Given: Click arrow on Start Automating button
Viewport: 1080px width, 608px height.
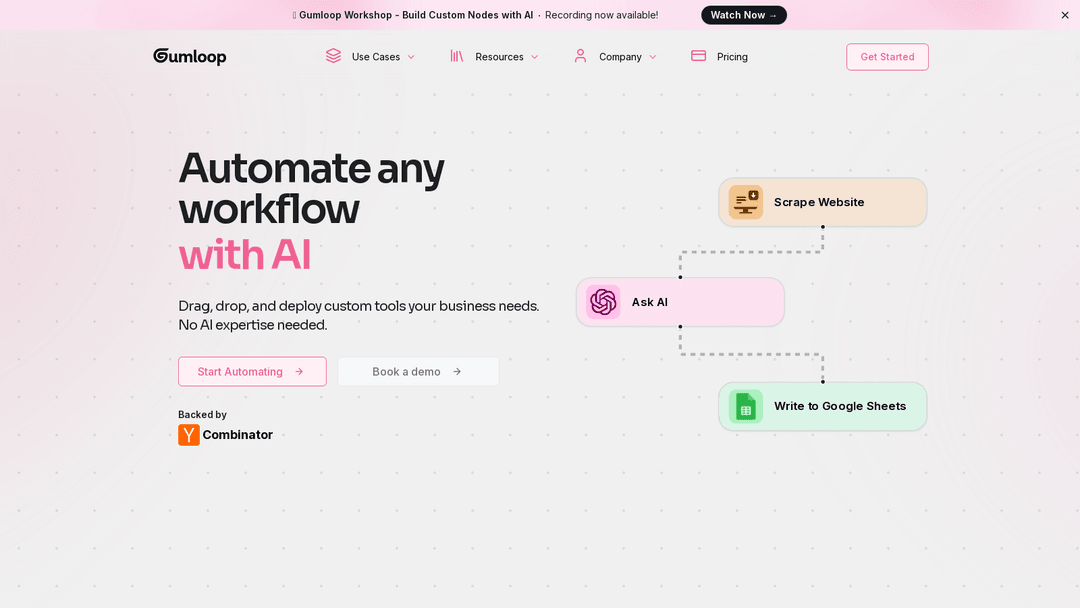Looking at the screenshot, I should [299, 372].
